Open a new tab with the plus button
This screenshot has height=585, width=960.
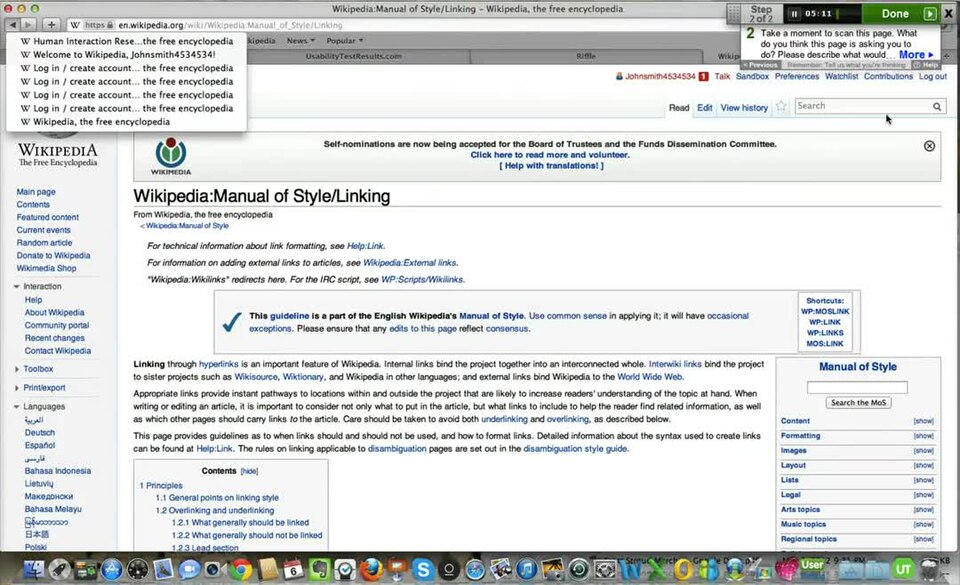(x=51, y=24)
